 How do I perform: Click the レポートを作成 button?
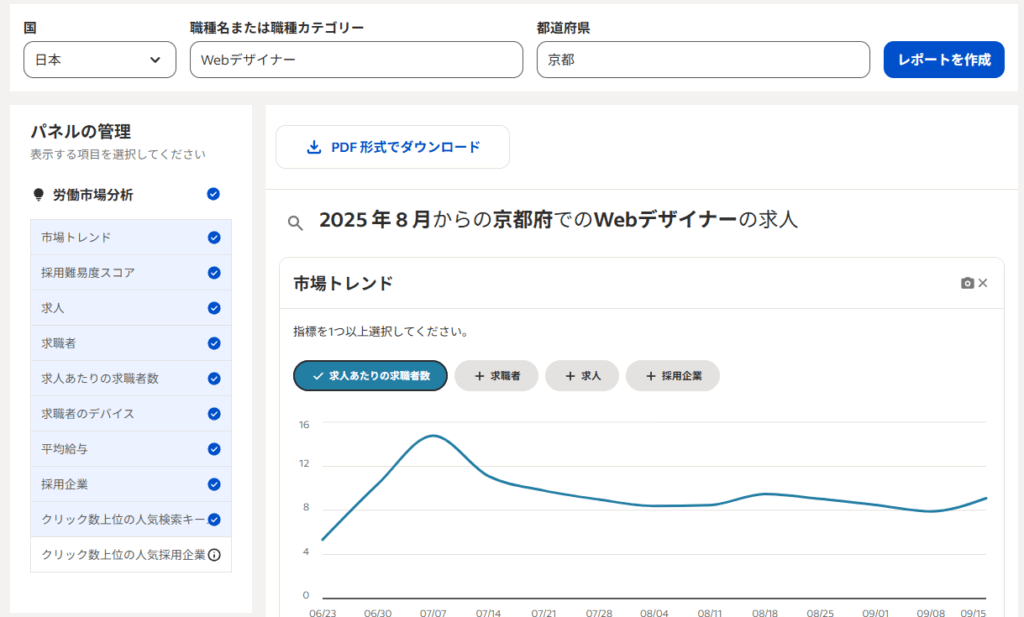943,60
